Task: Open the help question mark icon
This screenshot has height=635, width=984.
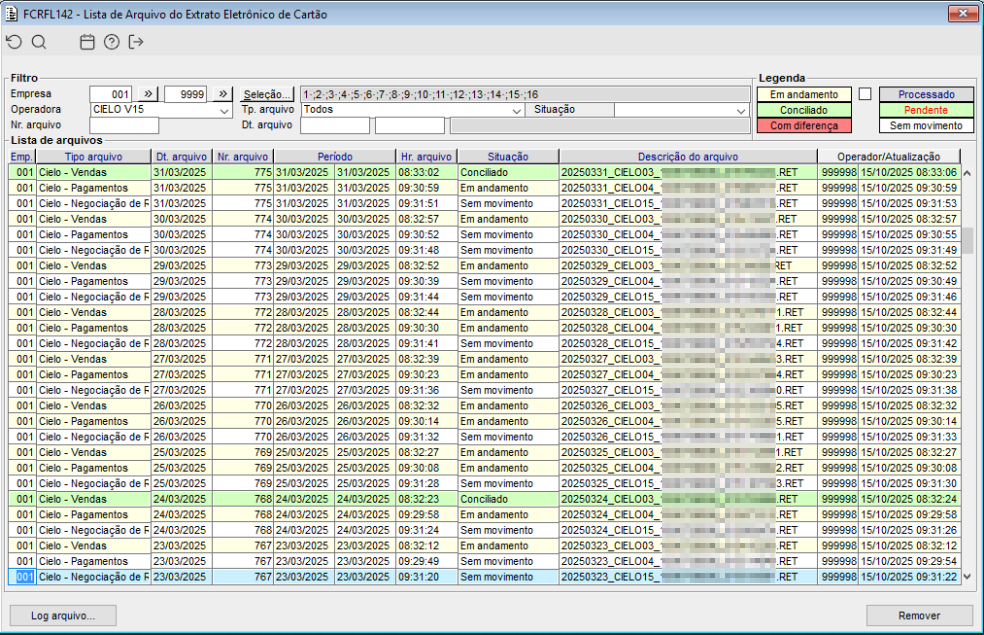Action: point(112,42)
